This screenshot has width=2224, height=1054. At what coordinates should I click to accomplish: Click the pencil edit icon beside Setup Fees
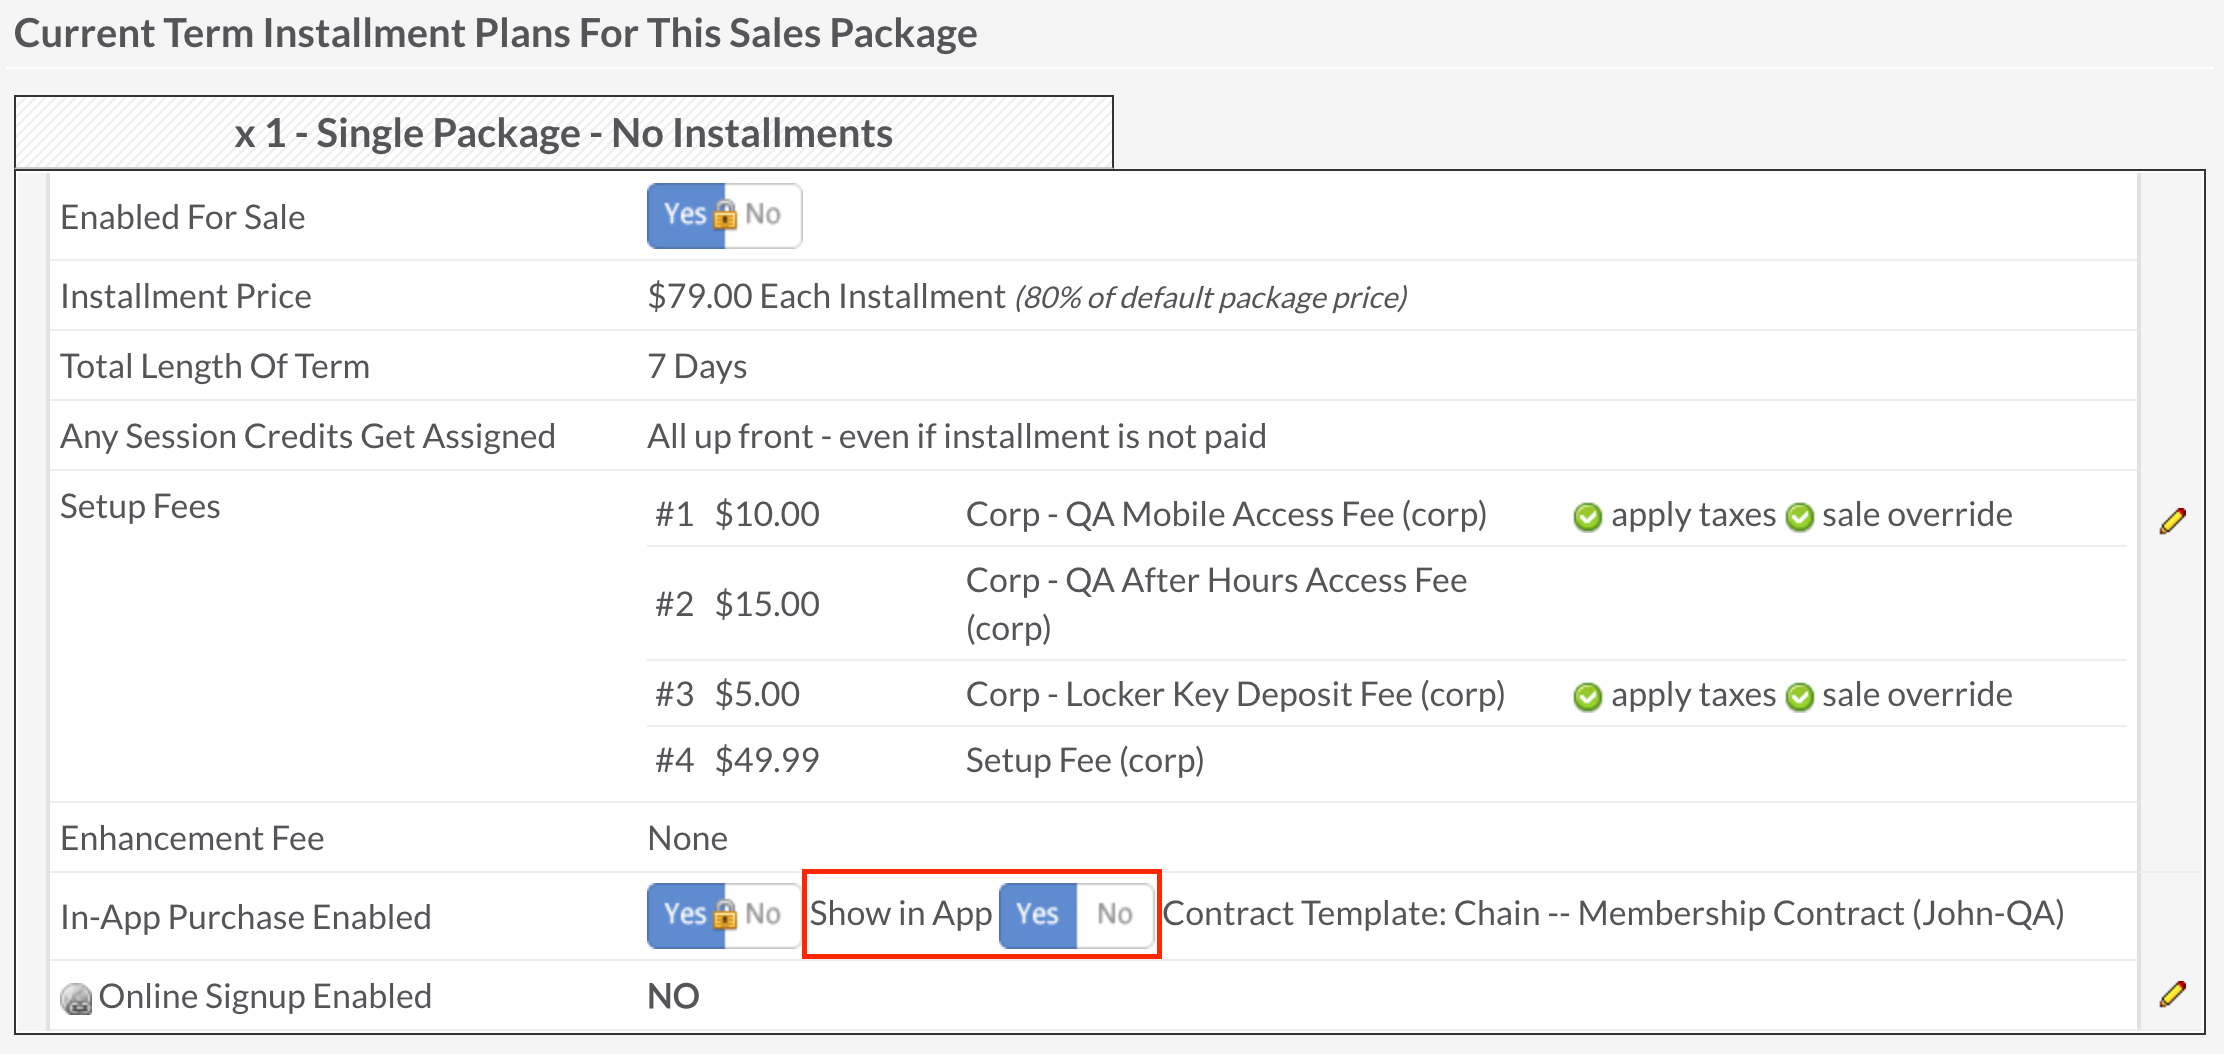point(2172,520)
